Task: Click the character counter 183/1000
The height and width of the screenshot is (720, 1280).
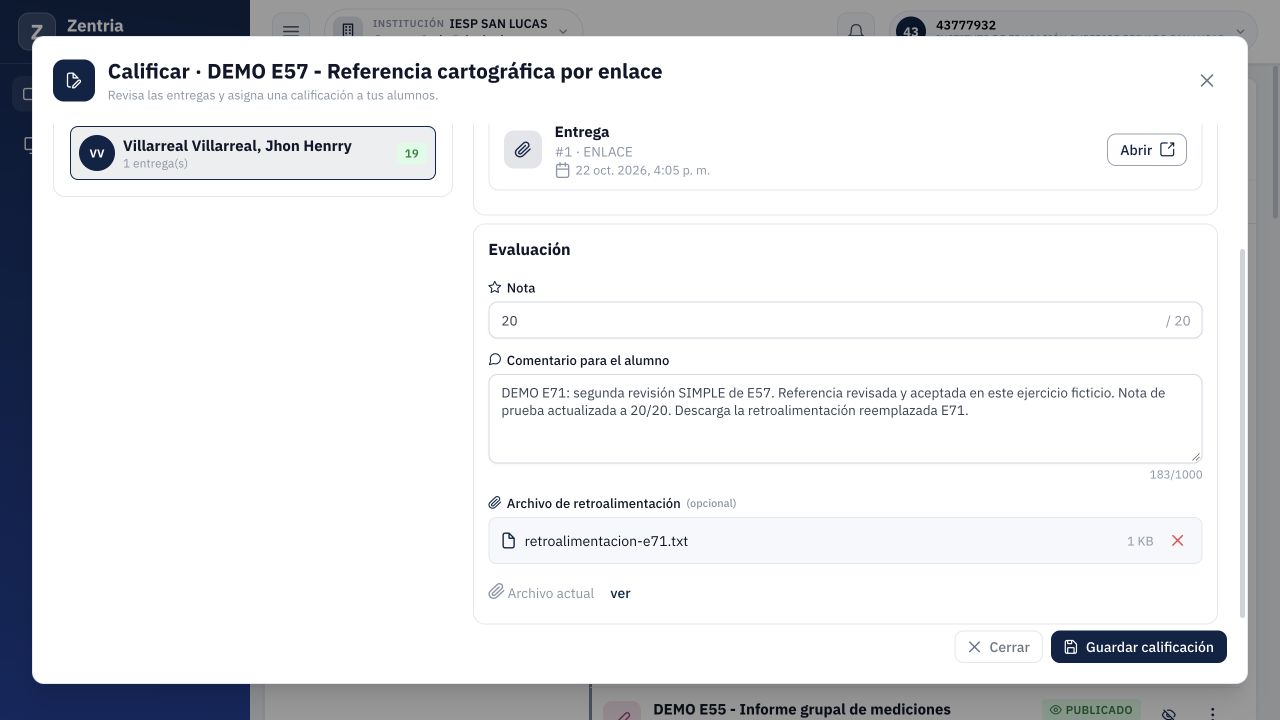Action: [1176, 475]
